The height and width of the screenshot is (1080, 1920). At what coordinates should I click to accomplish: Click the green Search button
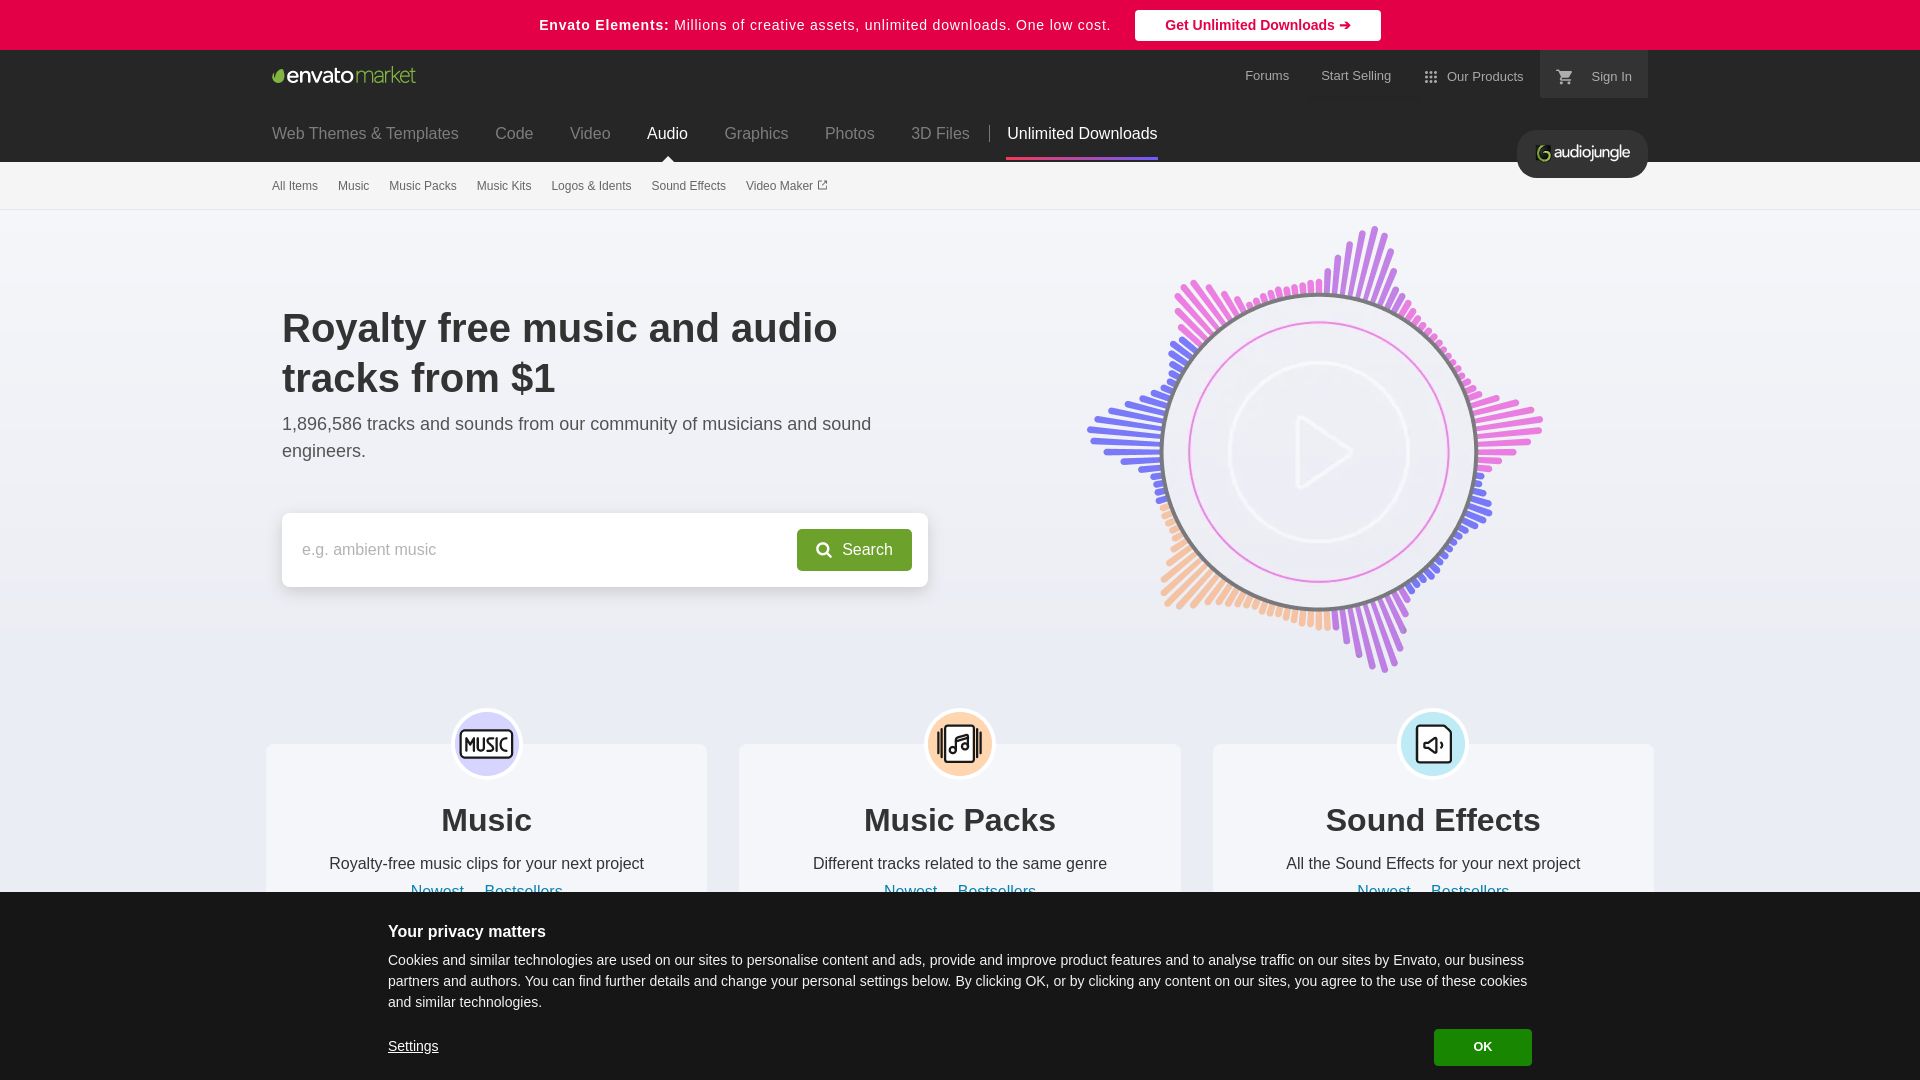[x=854, y=550]
